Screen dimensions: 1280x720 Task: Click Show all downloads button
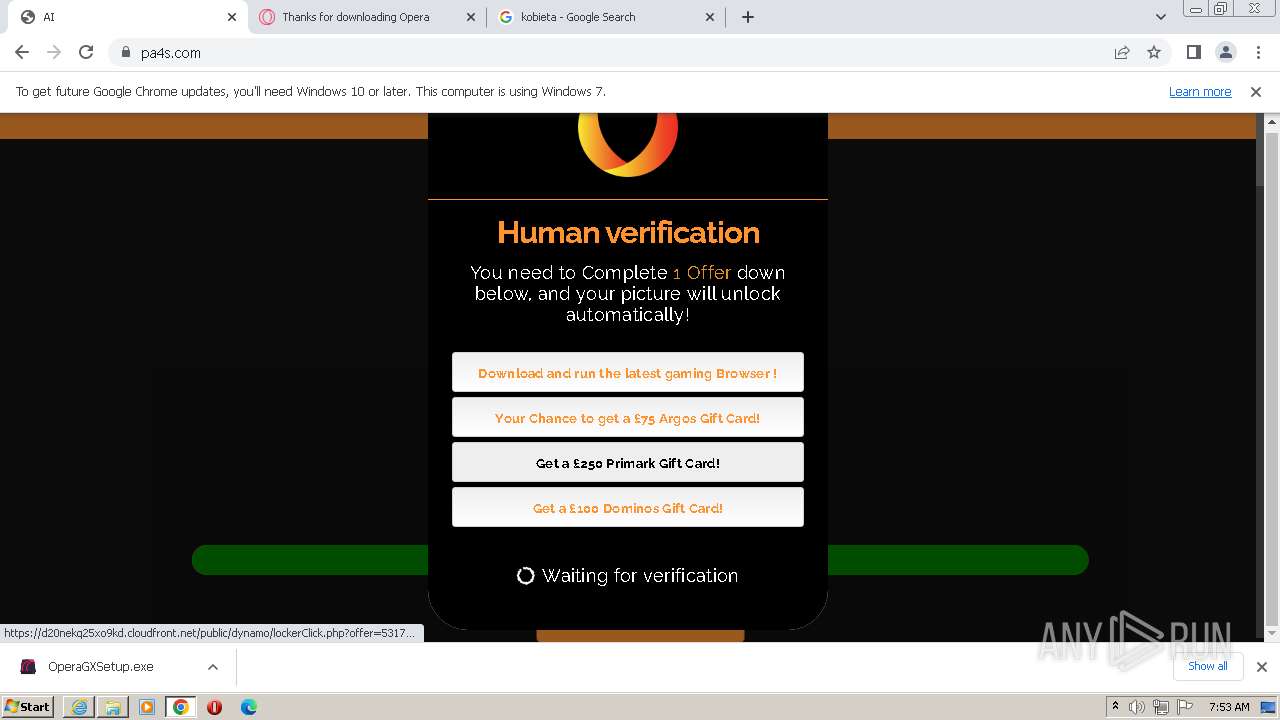[x=1208, y=666]
